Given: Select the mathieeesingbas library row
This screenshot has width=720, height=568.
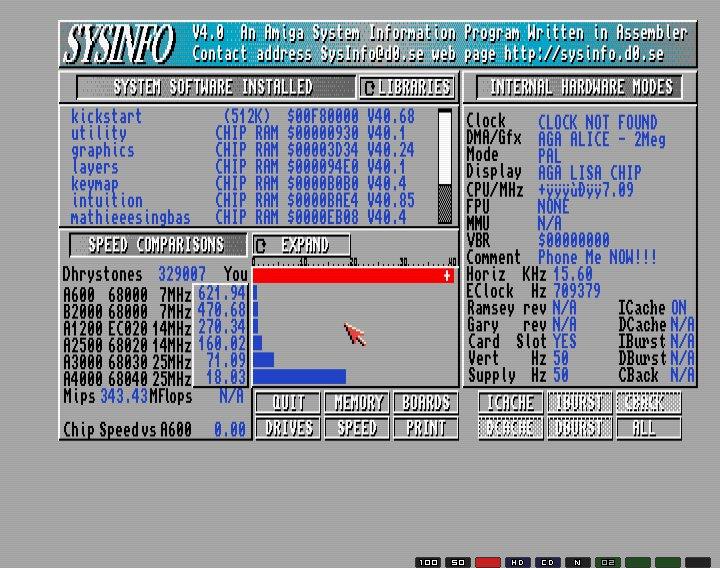Looking at the screenshot, I should [243, 217].
